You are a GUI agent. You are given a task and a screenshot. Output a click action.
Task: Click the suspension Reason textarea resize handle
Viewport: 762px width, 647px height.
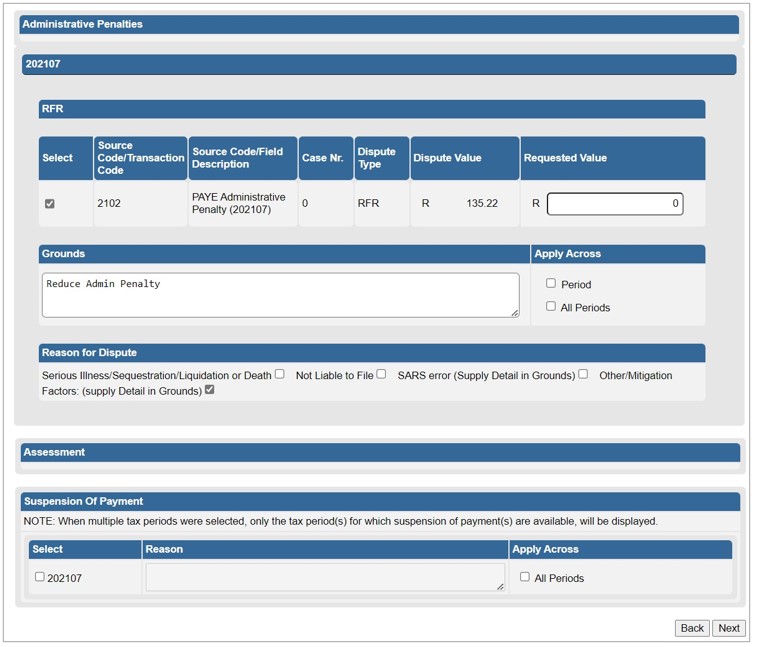[x=500, y=587]
